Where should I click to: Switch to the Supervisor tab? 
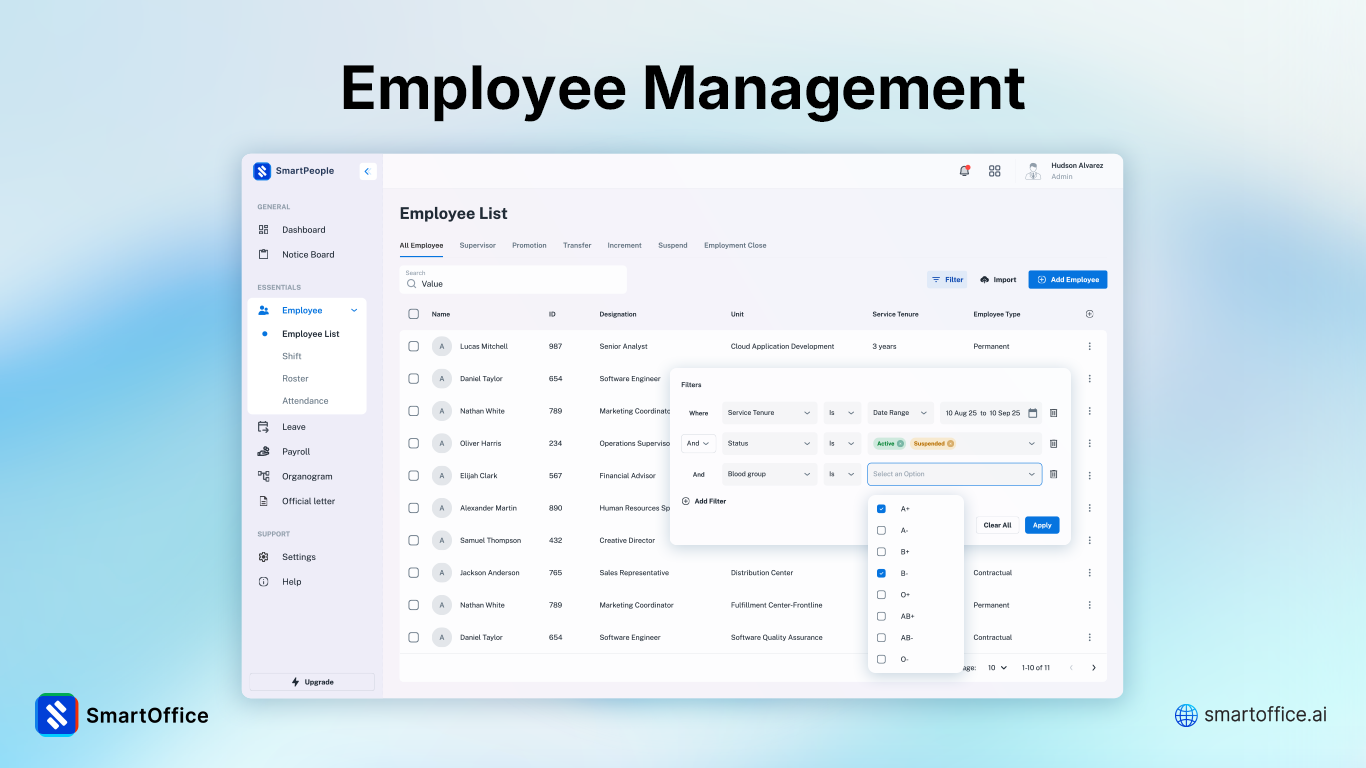coord(478,245)
